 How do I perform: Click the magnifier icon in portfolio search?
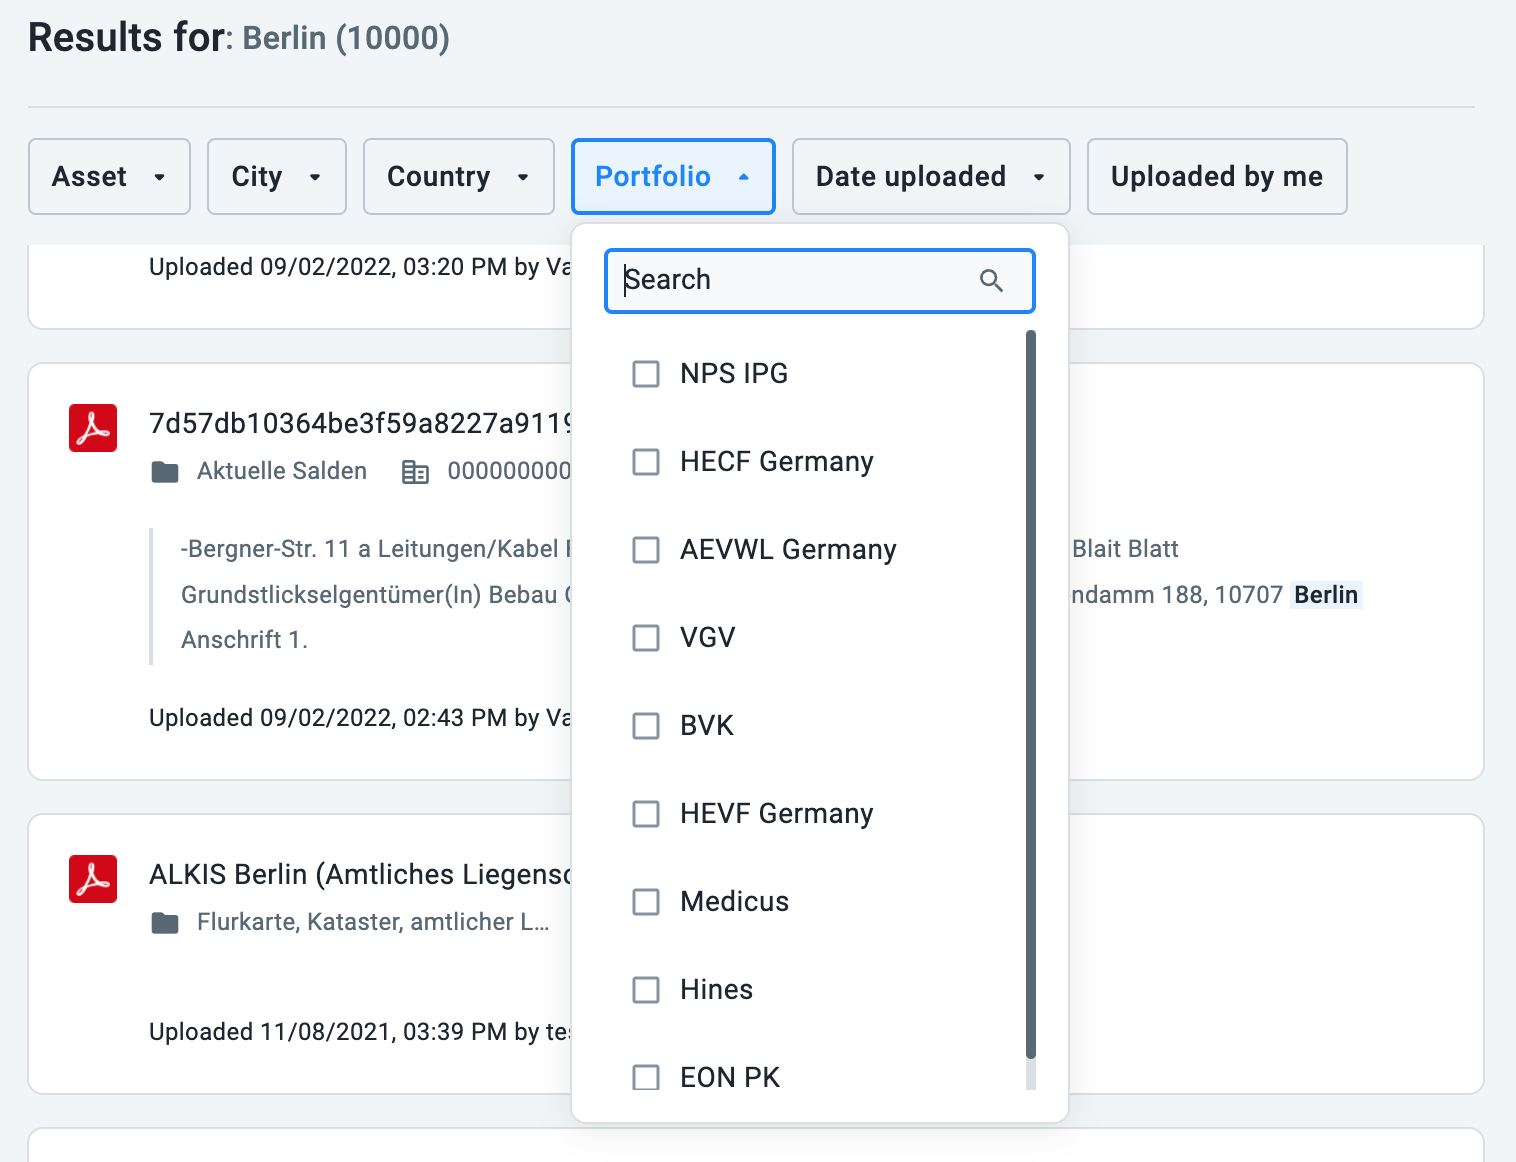pos(991,281)
